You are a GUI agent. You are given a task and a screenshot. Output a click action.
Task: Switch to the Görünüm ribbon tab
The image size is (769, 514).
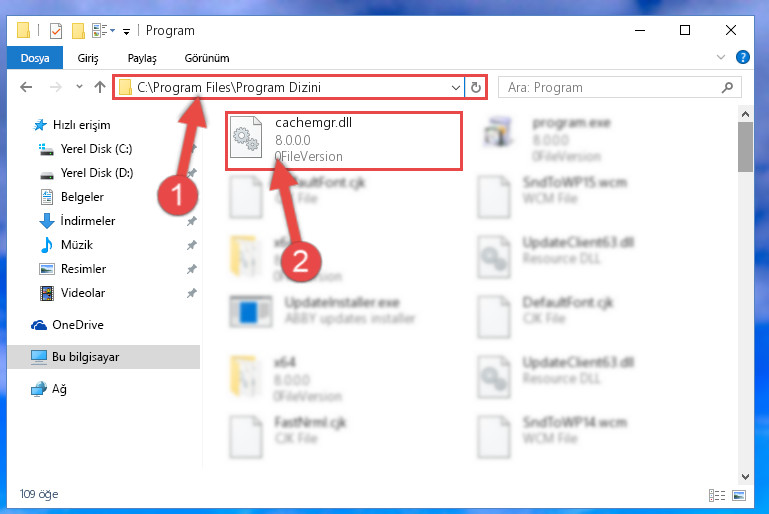(x=207, y=58)
